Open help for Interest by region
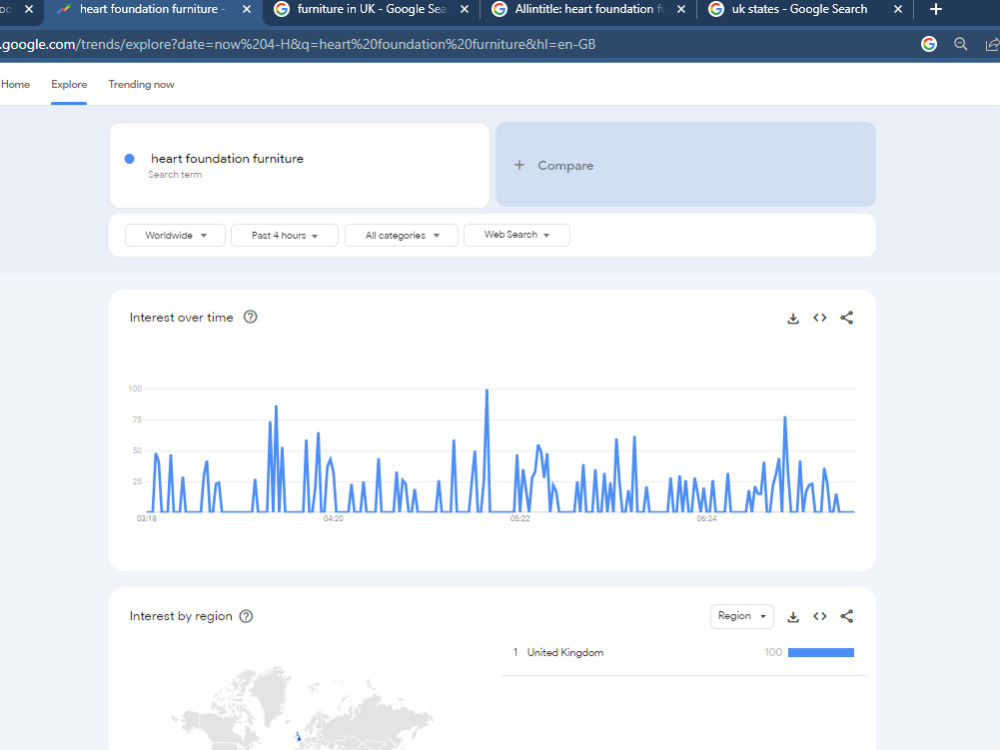The height and width of the screenshot is (750, 1000). (246, 616)
